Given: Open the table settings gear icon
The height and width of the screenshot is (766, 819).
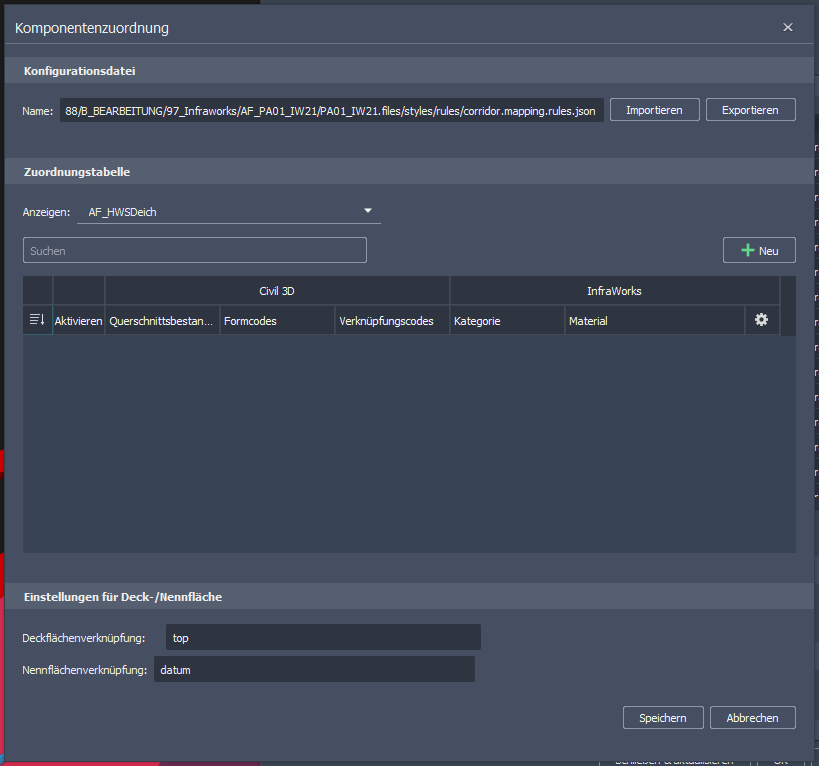Looking at the screenshot, I should (762, 320).
